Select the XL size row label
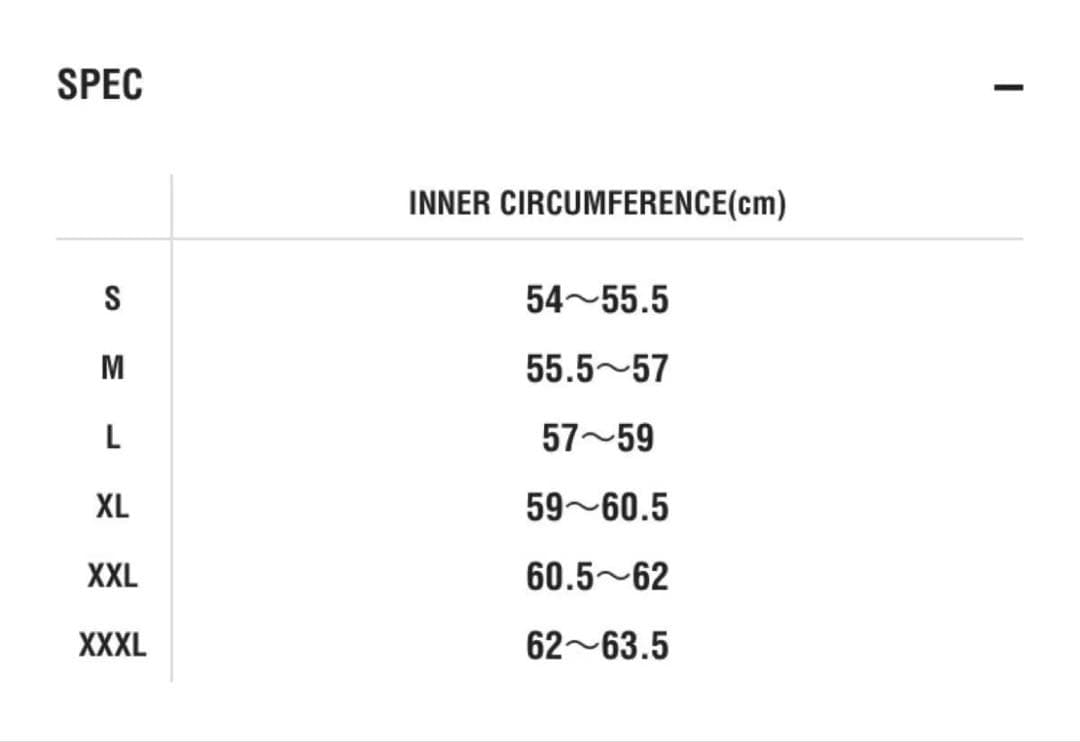Image resolution: width=1080 pixels, height=742 pixels. [x=113, y=507]
